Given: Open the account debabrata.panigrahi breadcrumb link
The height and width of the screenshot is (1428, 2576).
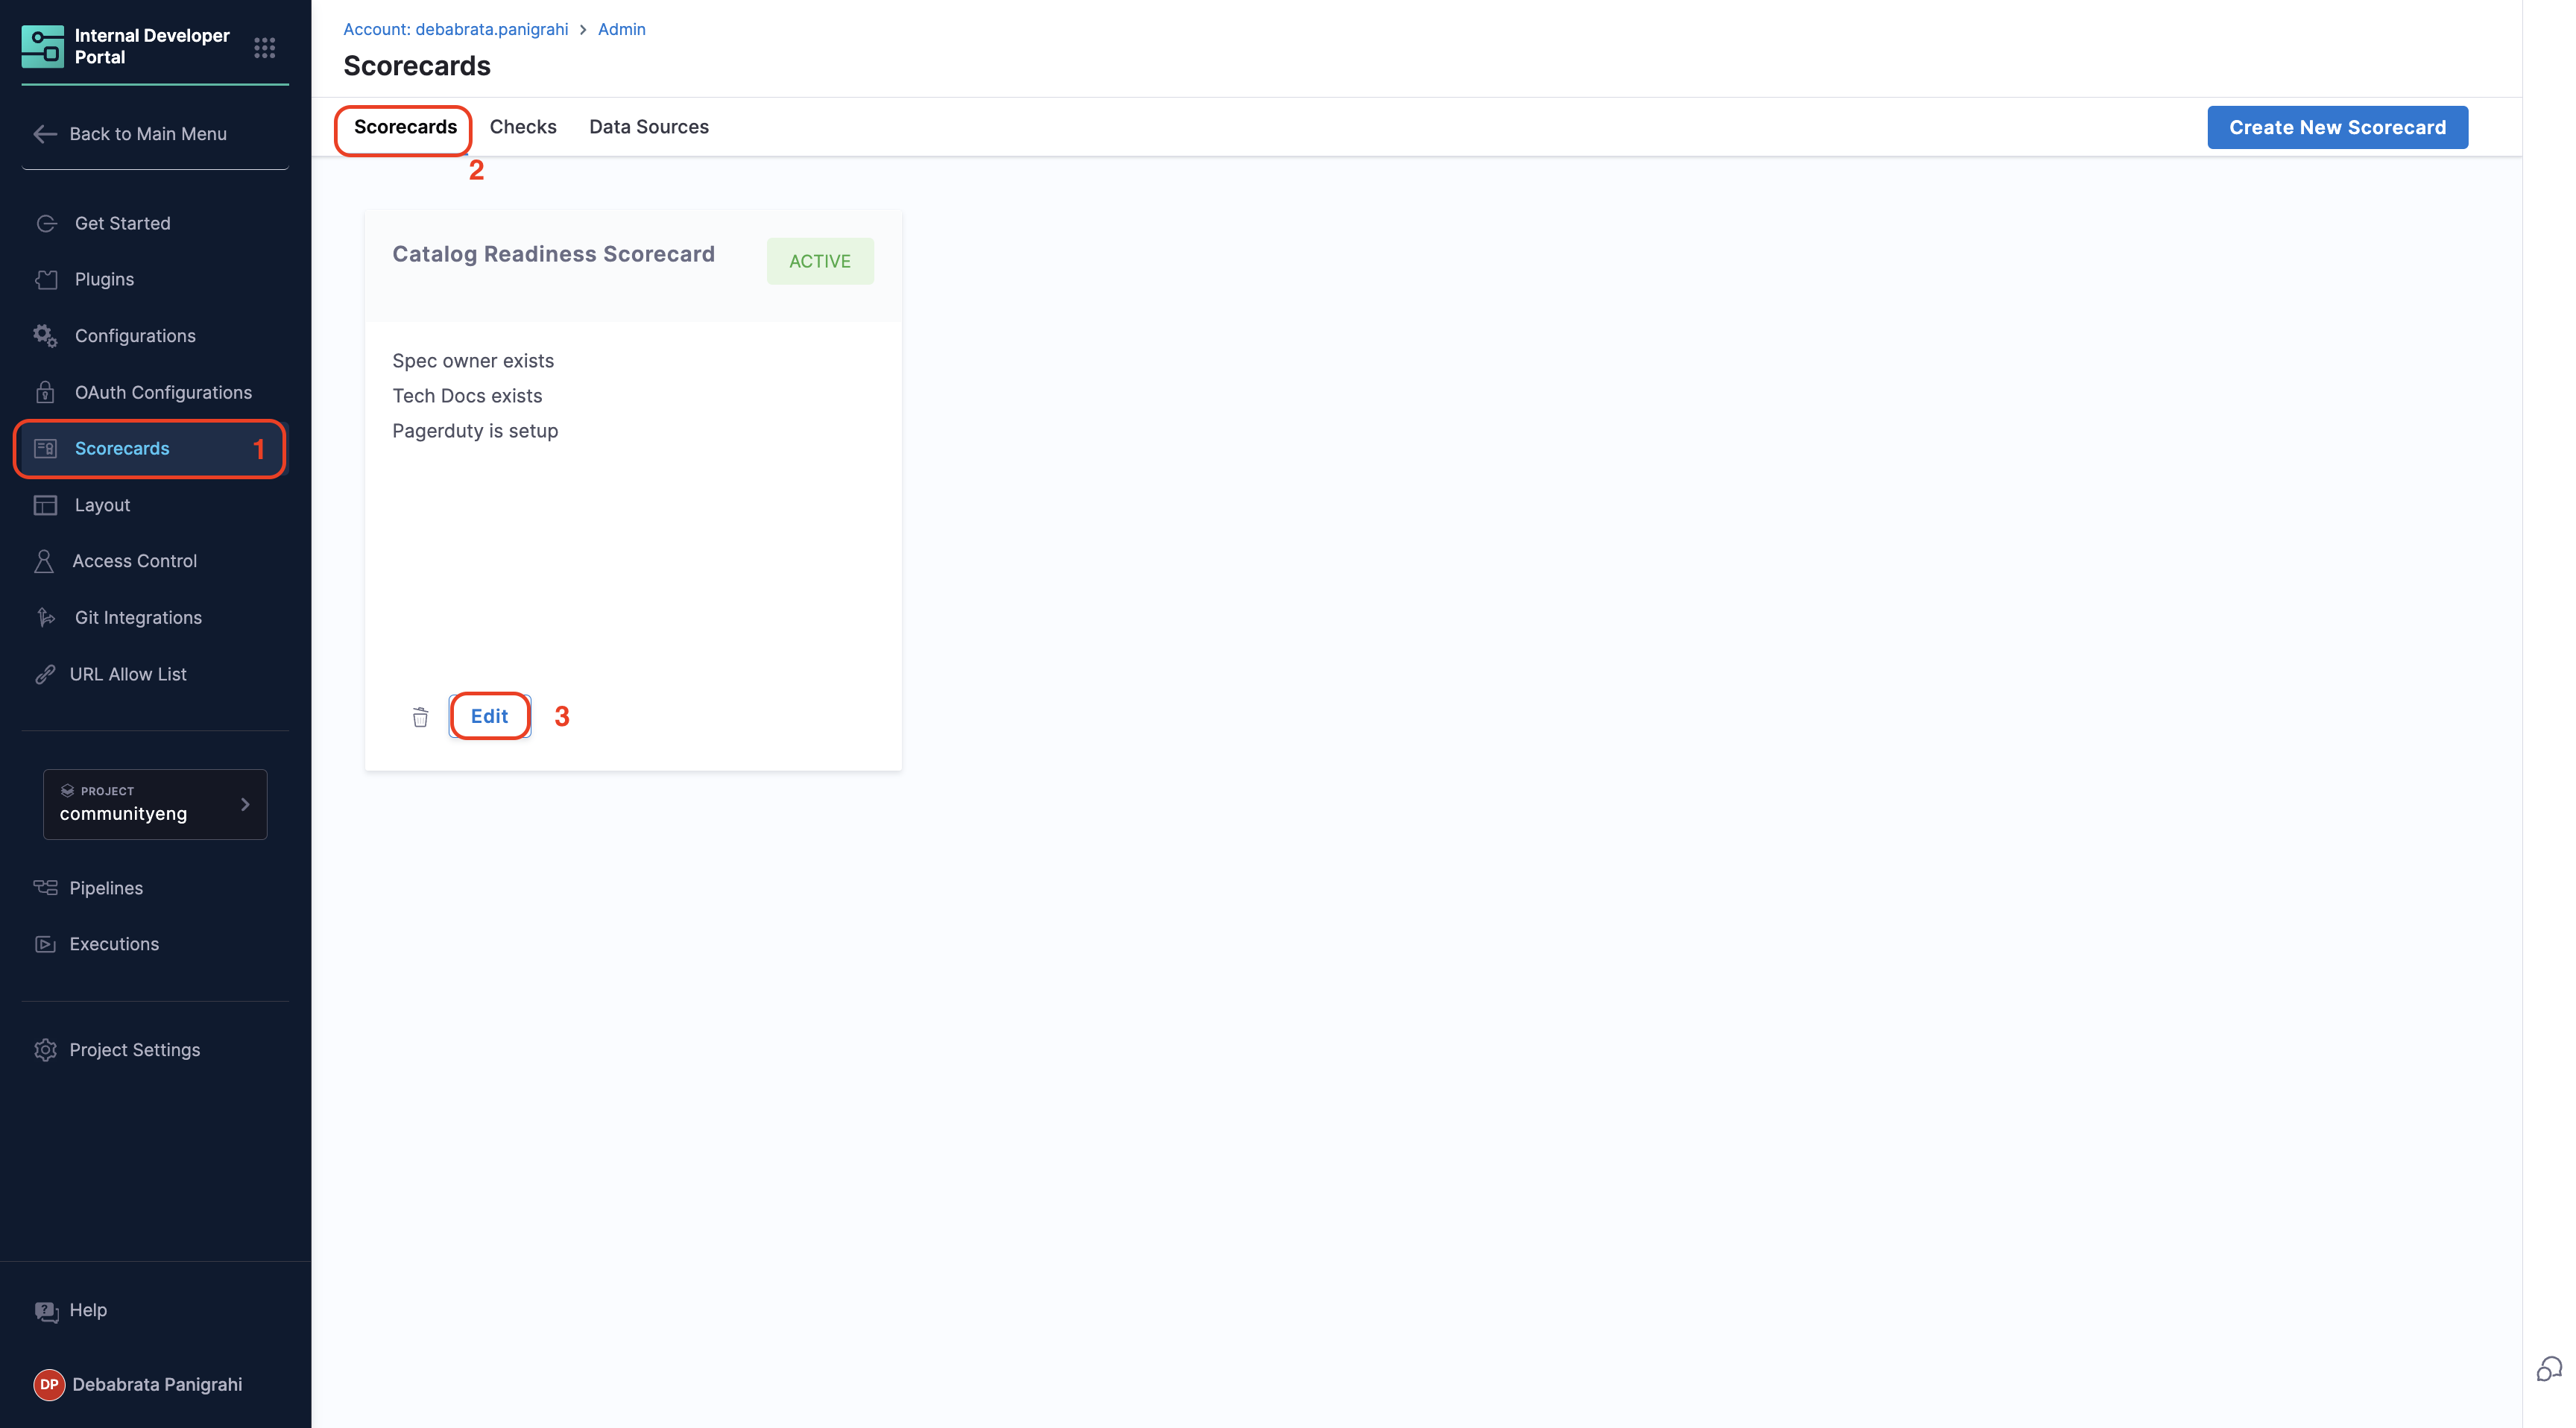Looking at the screenshot, I should click(x=455, y=29).
